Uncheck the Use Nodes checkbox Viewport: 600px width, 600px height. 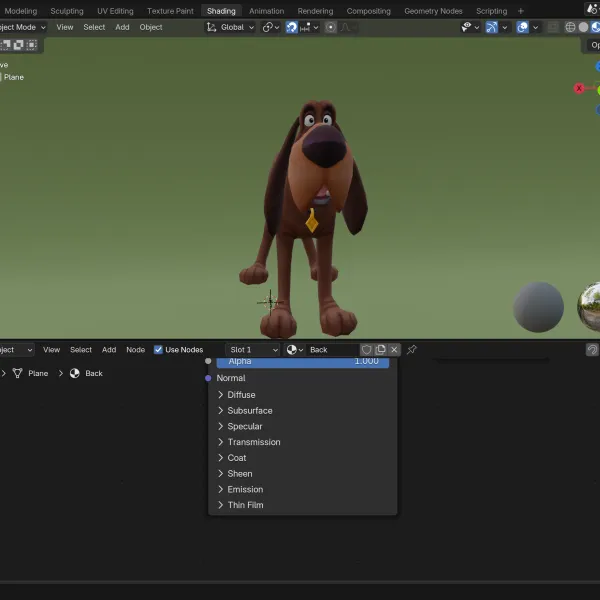(x=158, y=350)
